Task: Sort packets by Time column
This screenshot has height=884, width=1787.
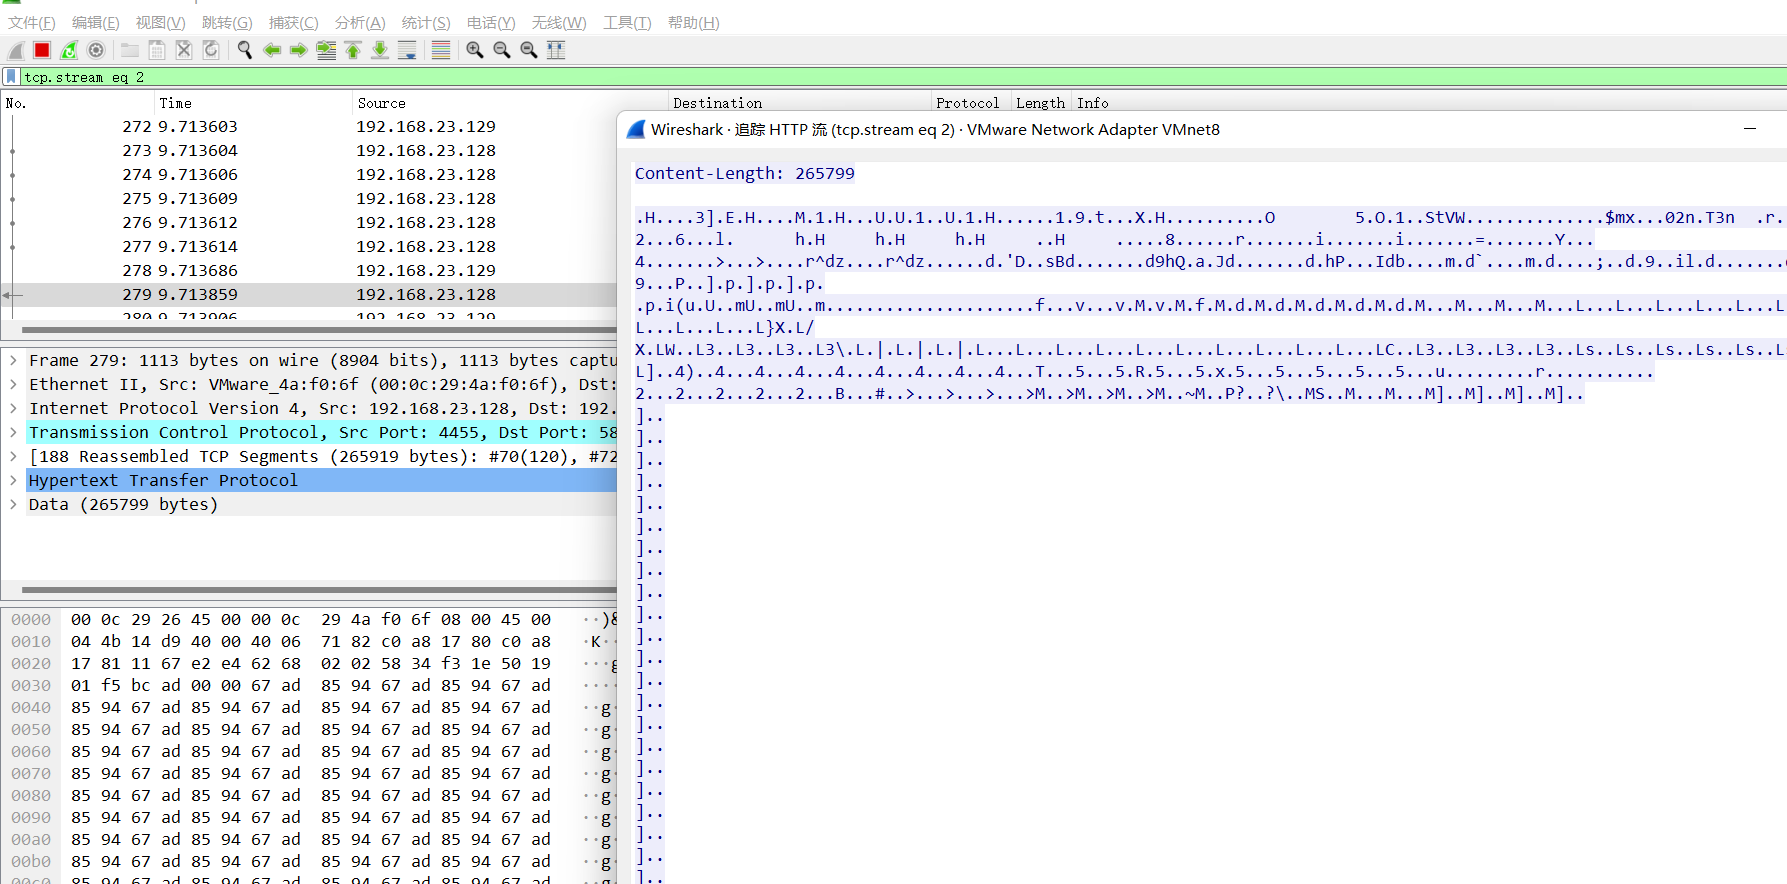Action: 254,103
